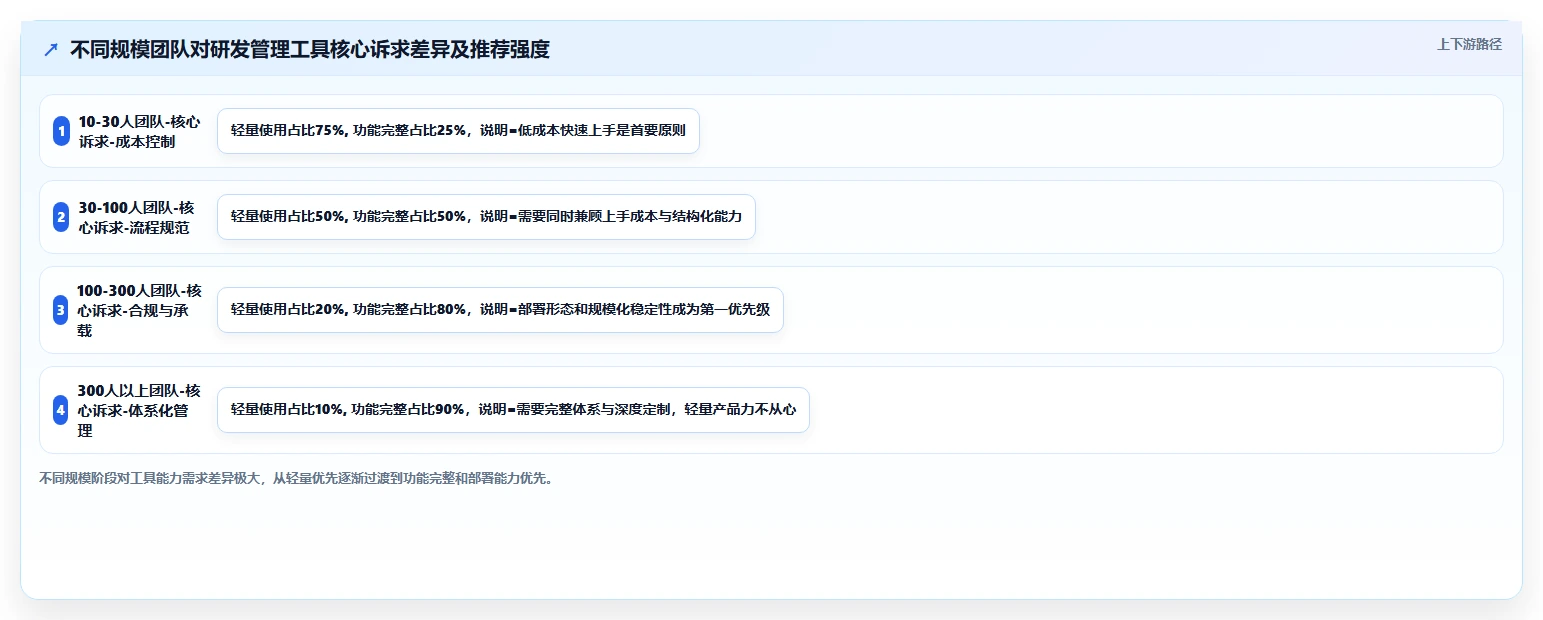Click step badge number 2
This screenshot has height=620, width=1543.
pos(61,217)
